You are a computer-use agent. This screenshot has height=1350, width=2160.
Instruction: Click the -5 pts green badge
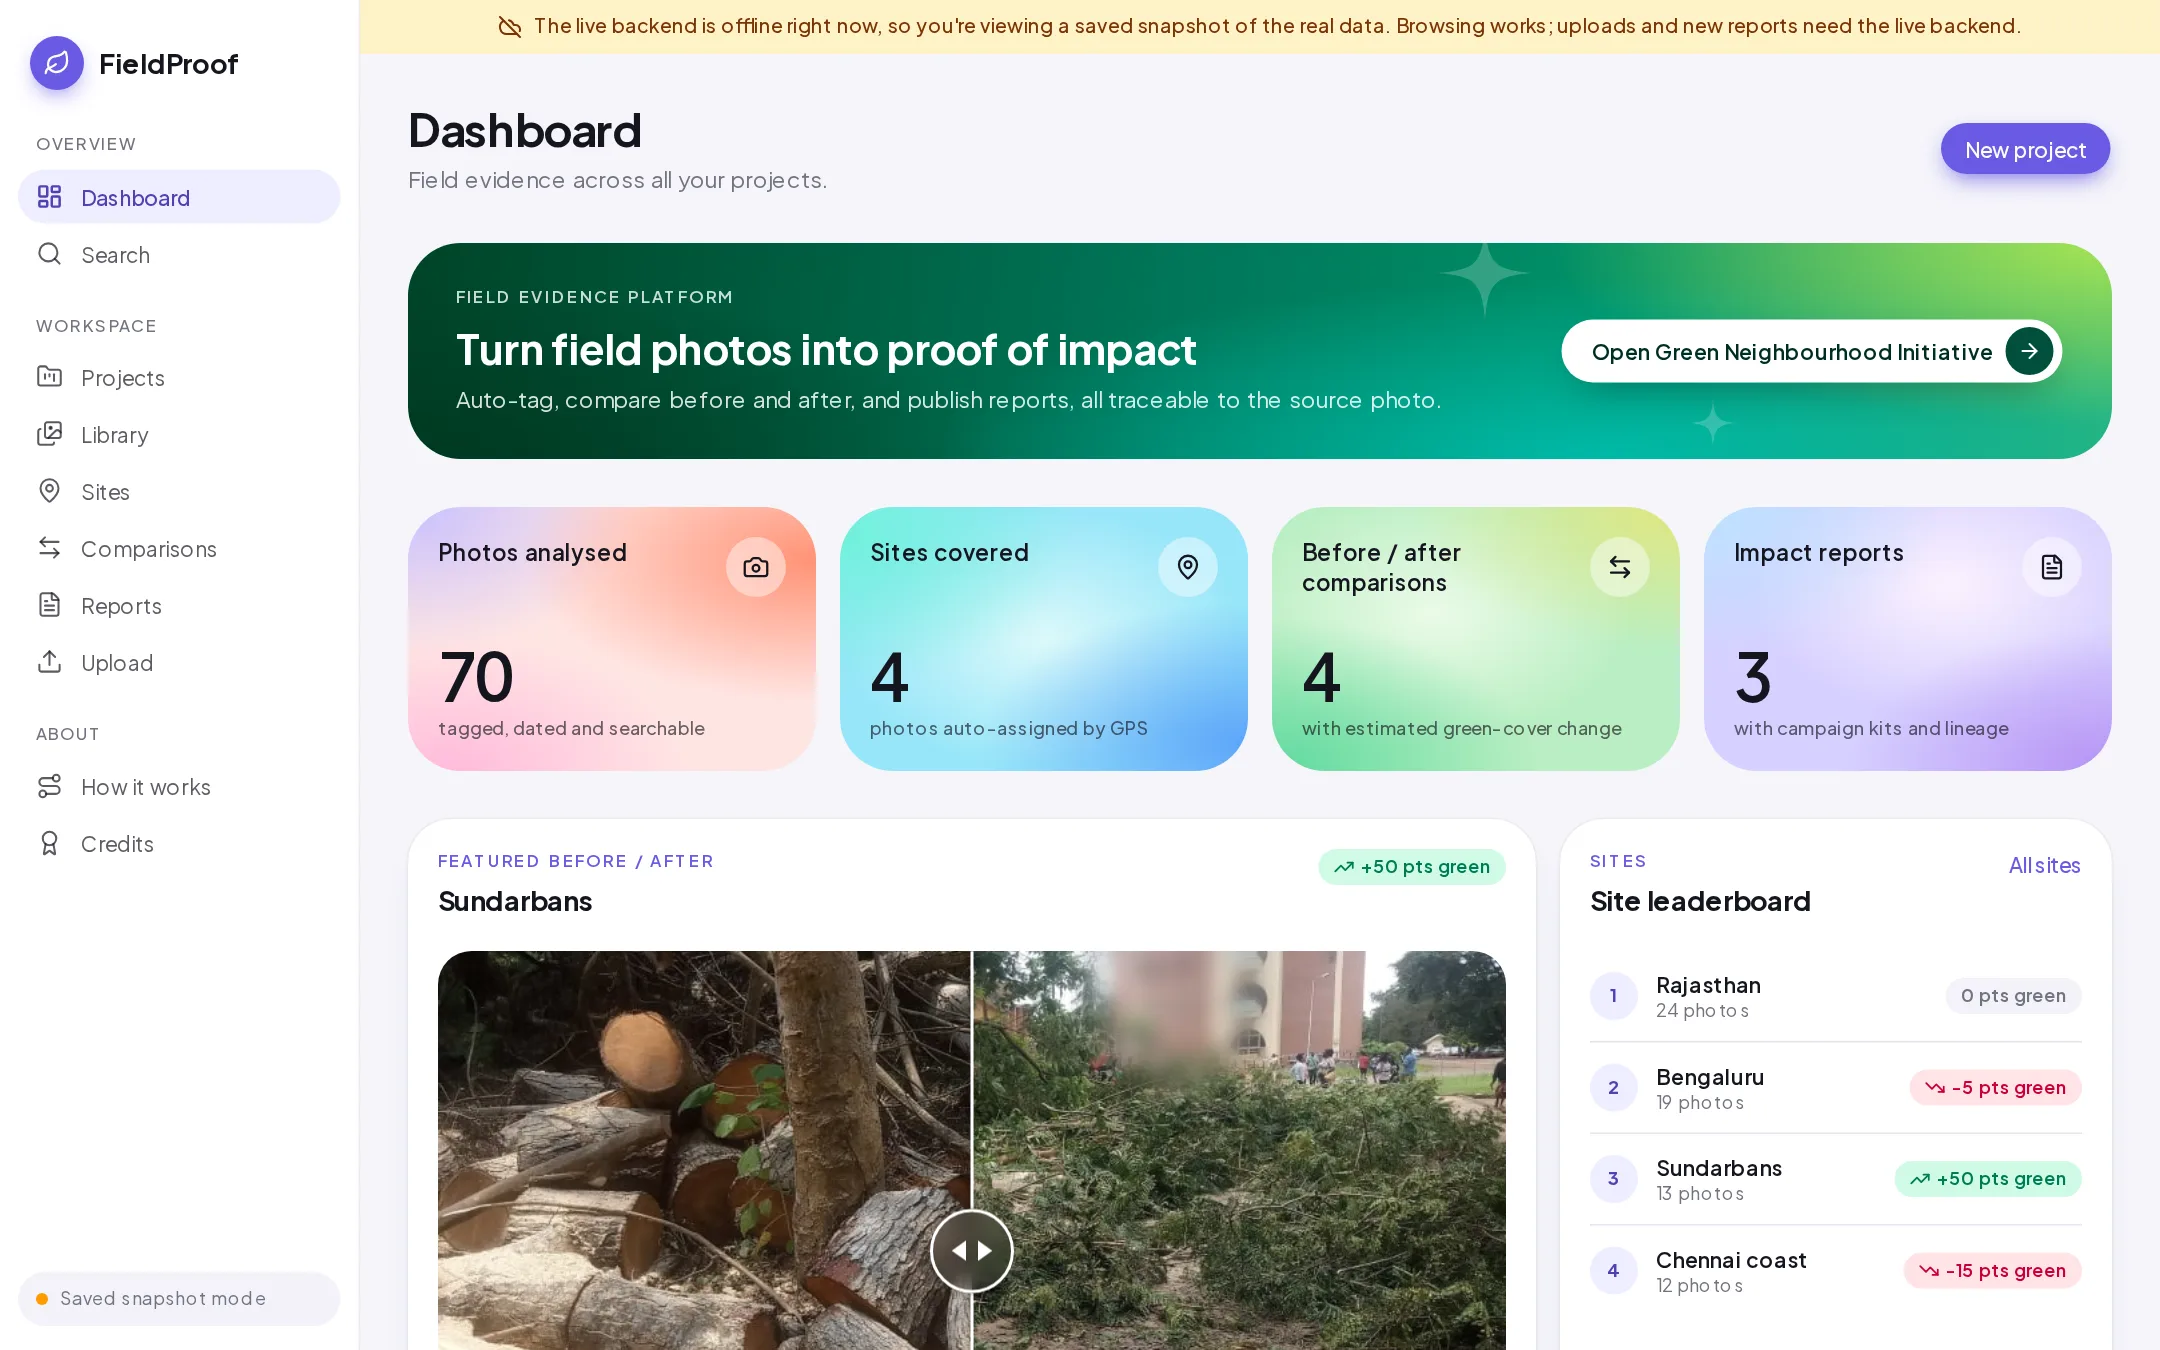1995,1087
